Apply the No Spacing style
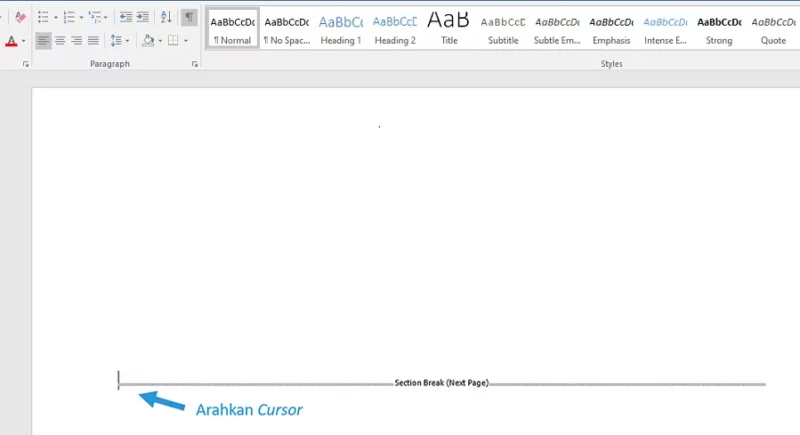Viewport: 800px width, 435px height. tap(287, 29)
